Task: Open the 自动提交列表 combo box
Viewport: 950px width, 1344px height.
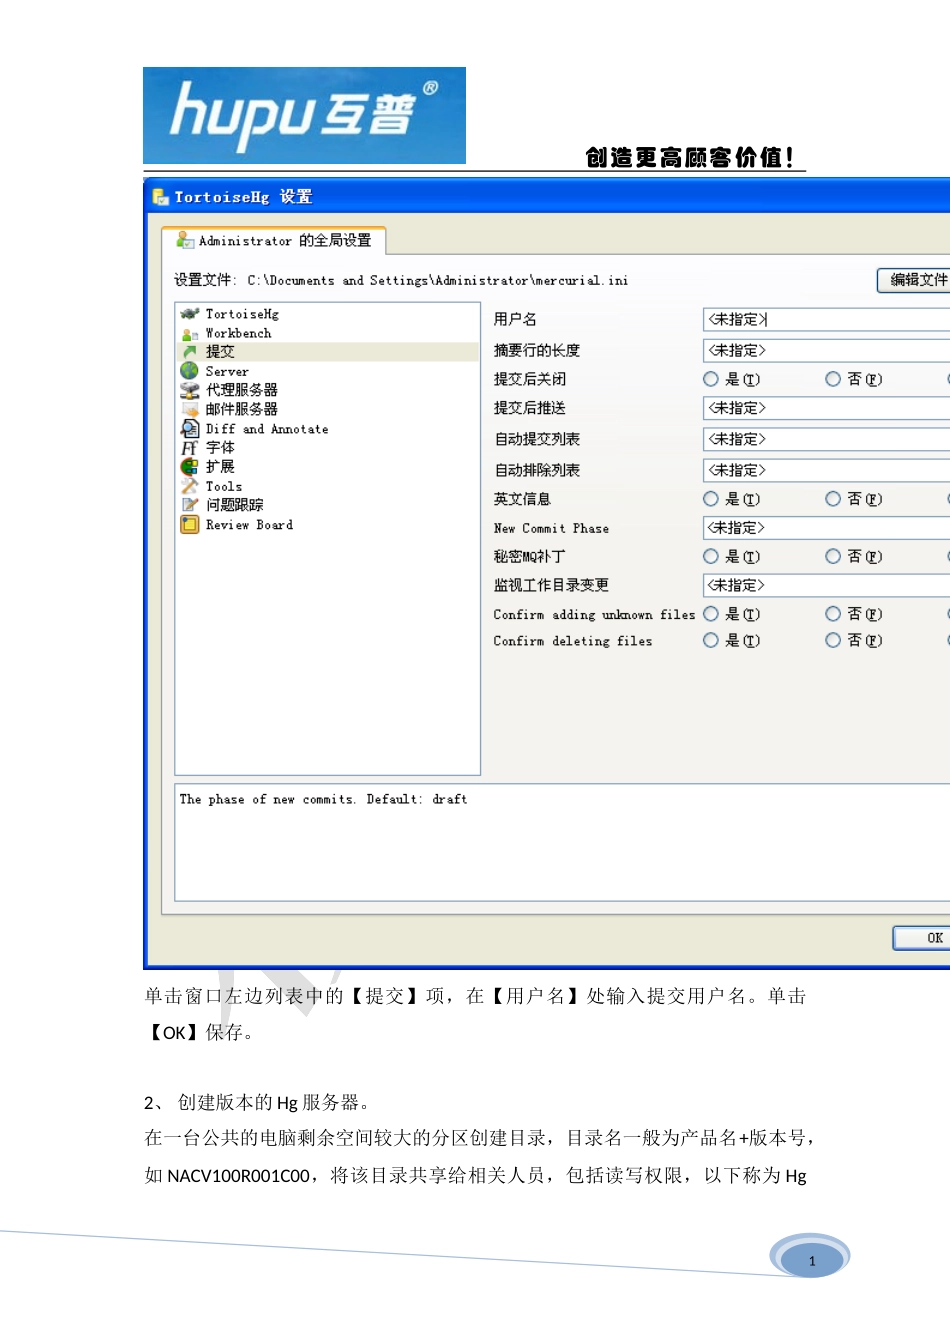Action: [x=826, y=439]
